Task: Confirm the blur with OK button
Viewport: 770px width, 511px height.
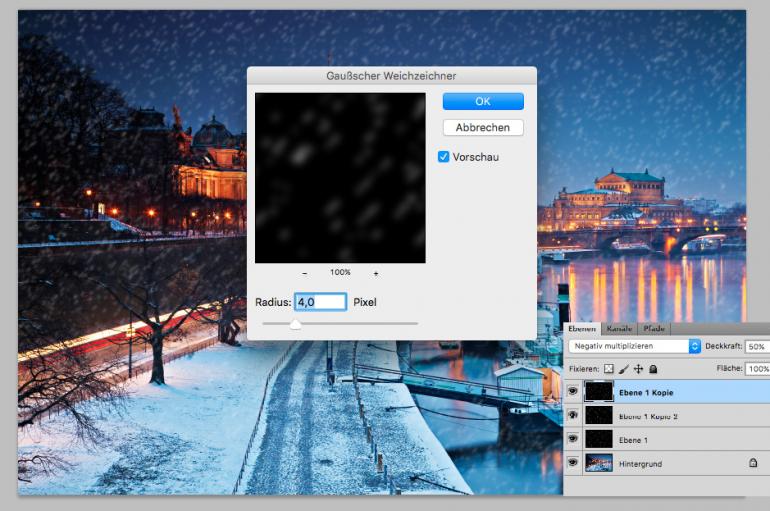Action: point(483,101)
